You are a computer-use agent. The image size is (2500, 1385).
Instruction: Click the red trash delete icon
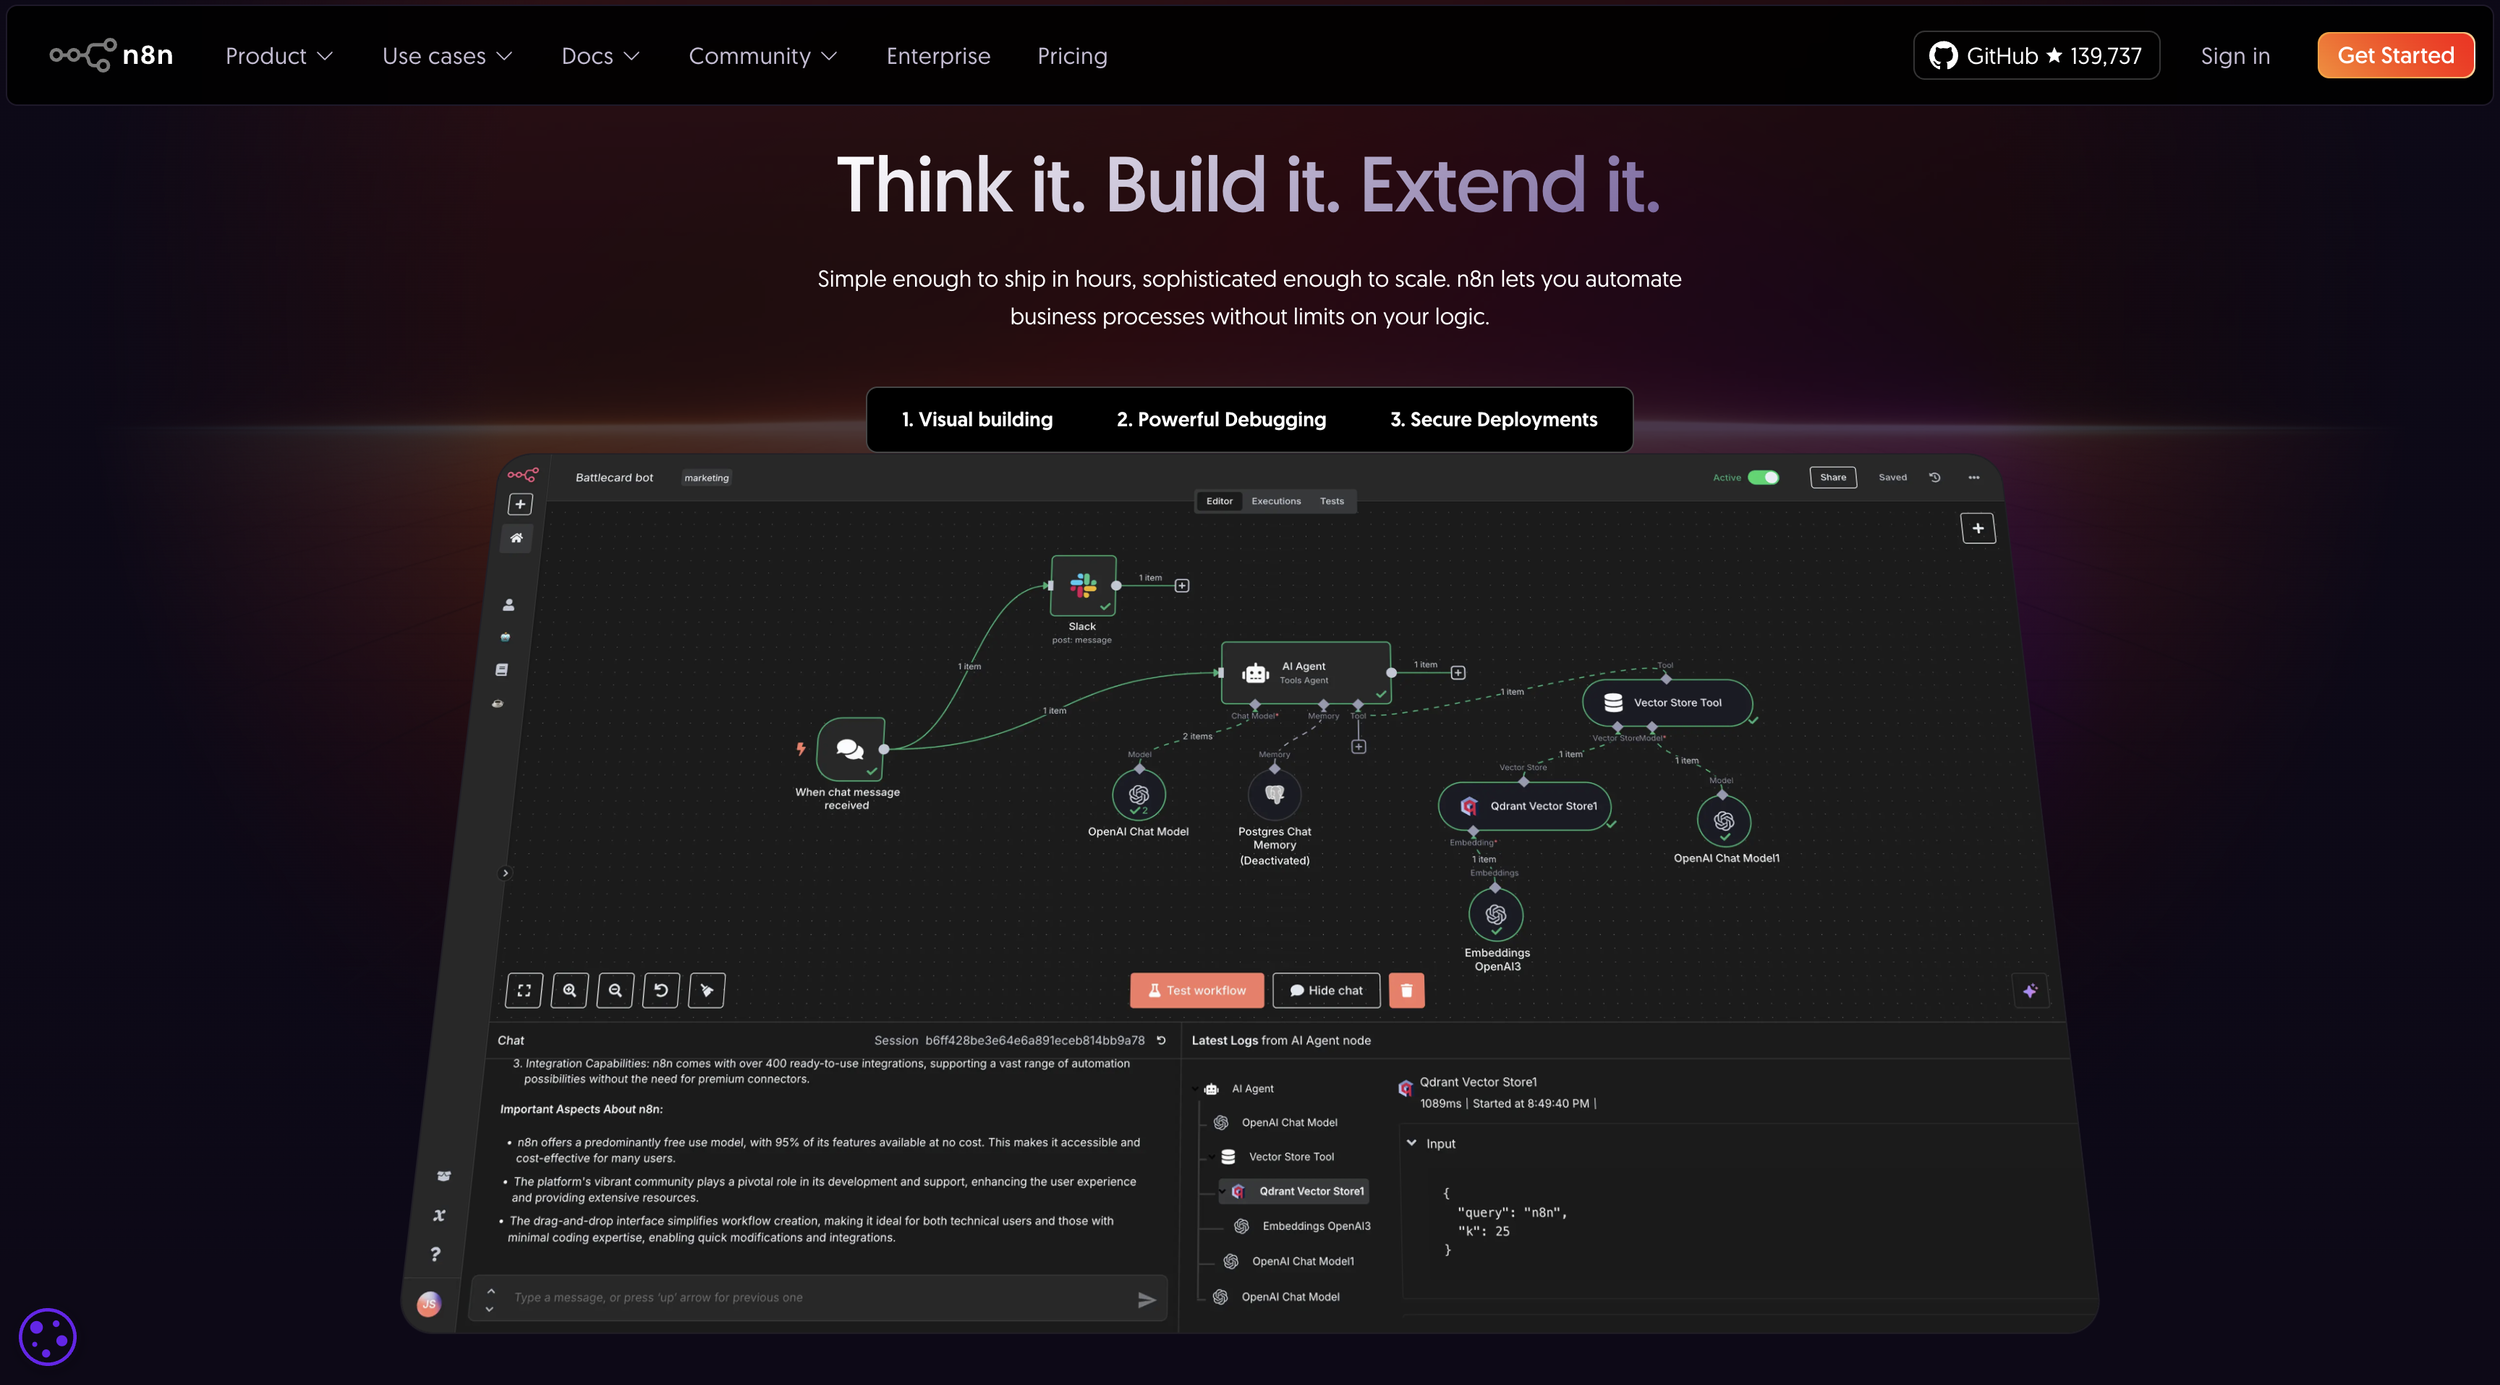point(1406,990)
